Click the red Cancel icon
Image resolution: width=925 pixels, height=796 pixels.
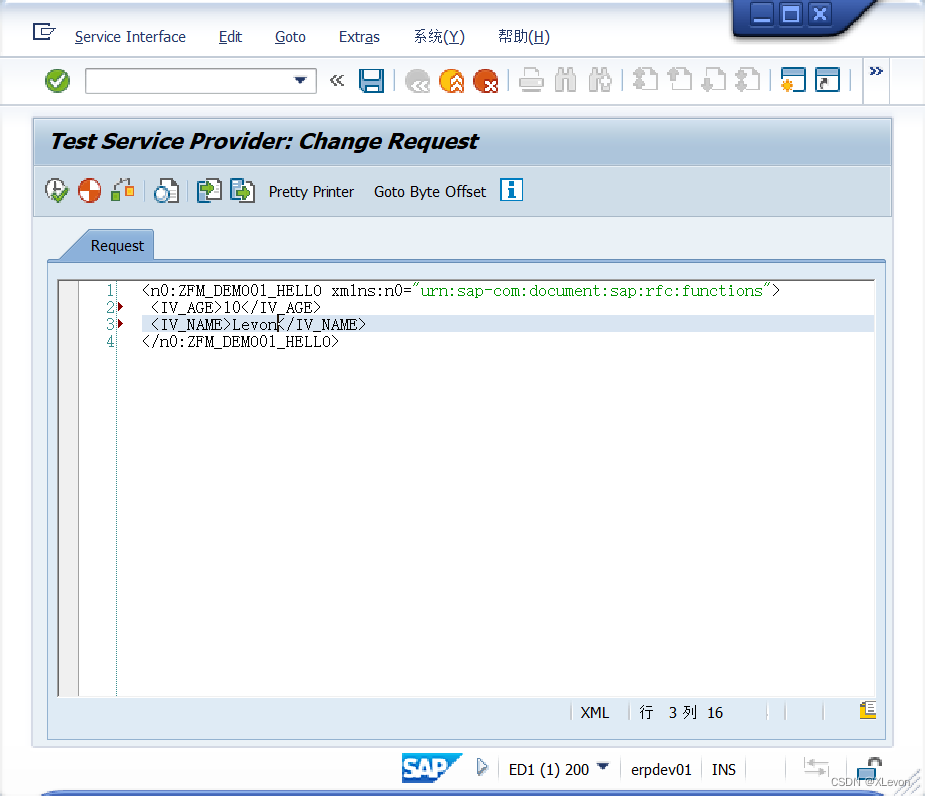coord(486,81)
